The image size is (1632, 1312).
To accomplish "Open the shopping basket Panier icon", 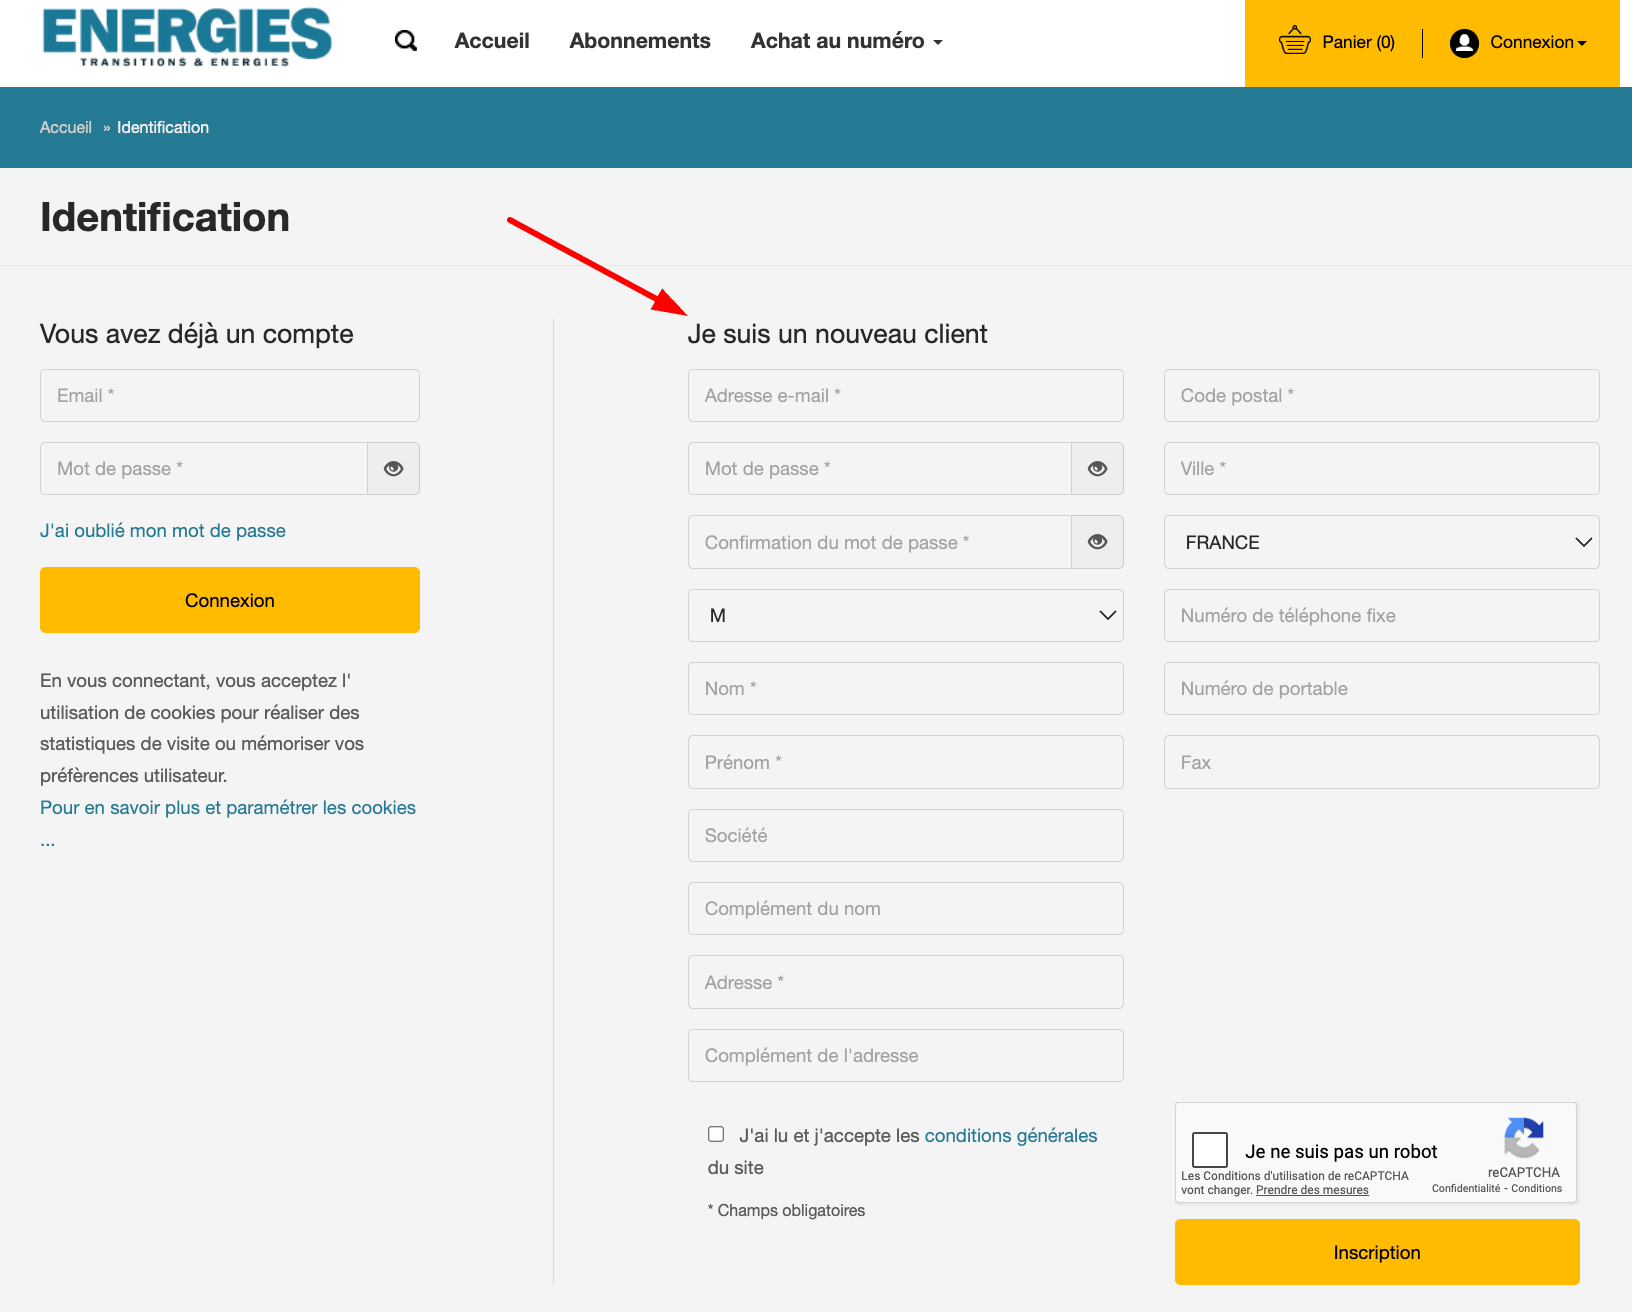I will (x=1294, y=41).
